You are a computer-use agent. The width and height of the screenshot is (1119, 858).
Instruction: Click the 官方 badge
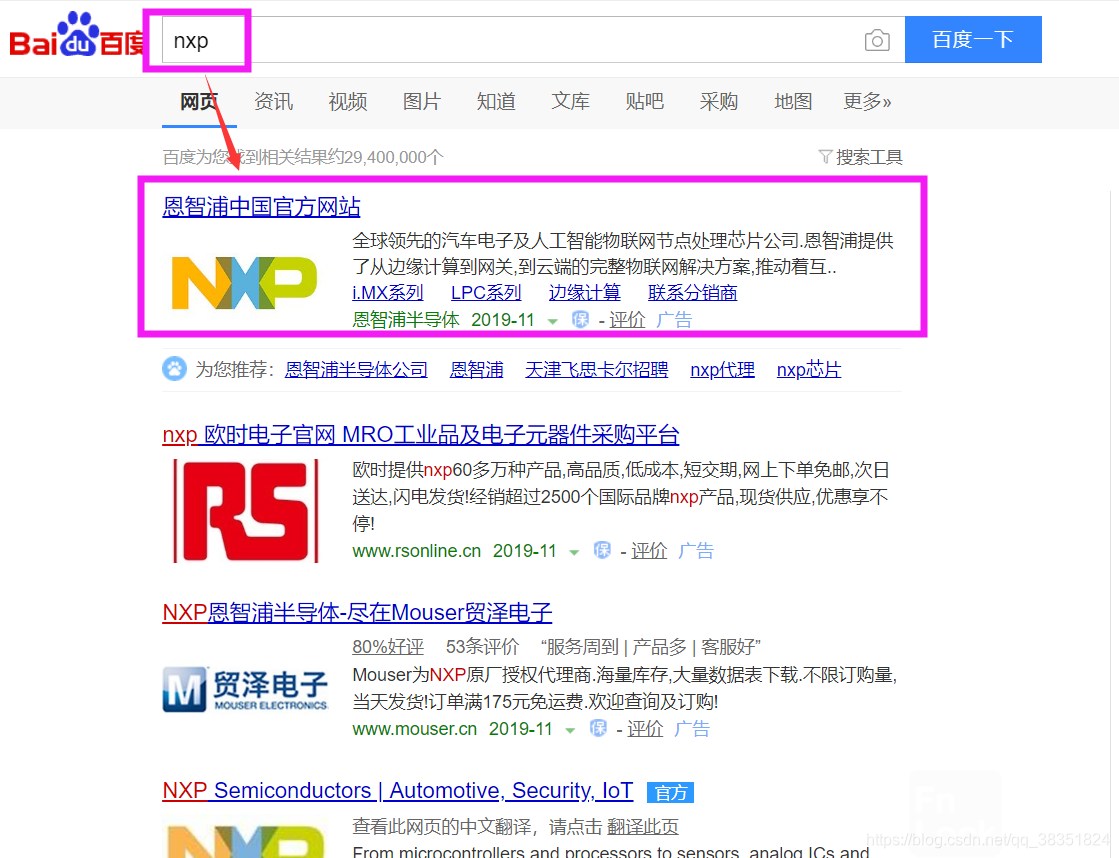coord(670,792)
